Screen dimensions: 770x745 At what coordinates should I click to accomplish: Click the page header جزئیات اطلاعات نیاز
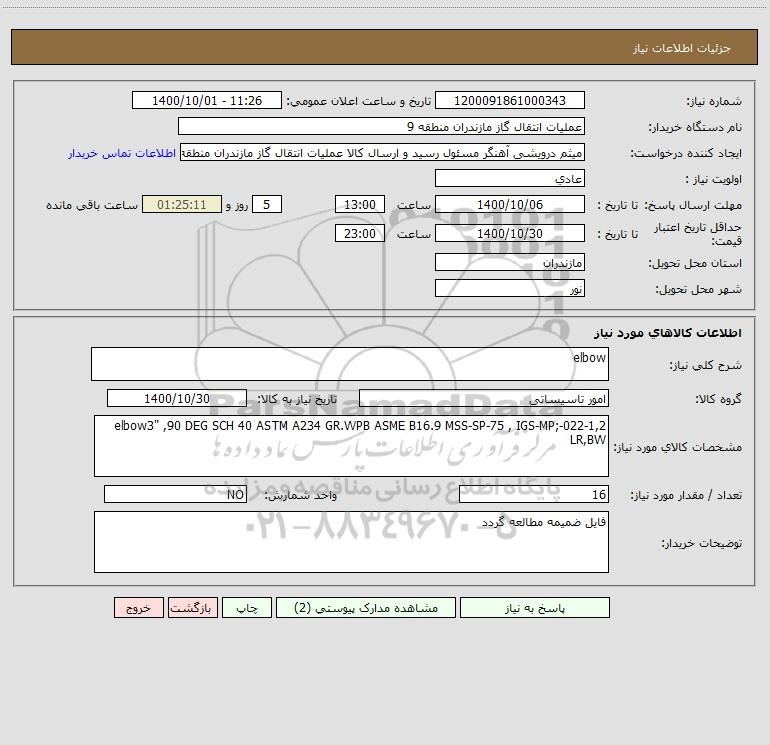click(682, 48)
